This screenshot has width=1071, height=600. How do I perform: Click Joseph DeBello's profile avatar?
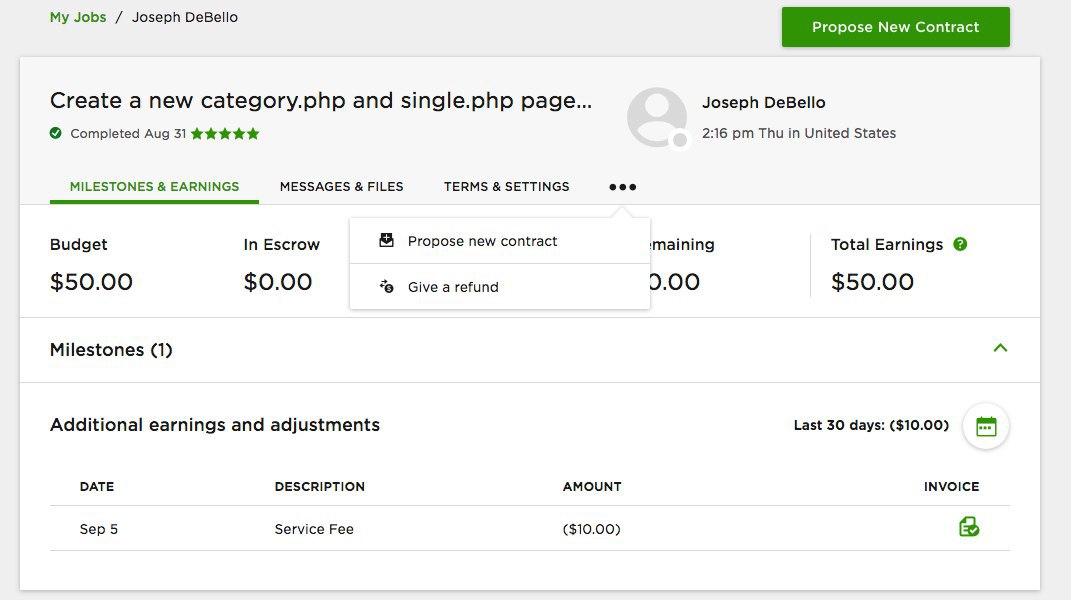657,118
